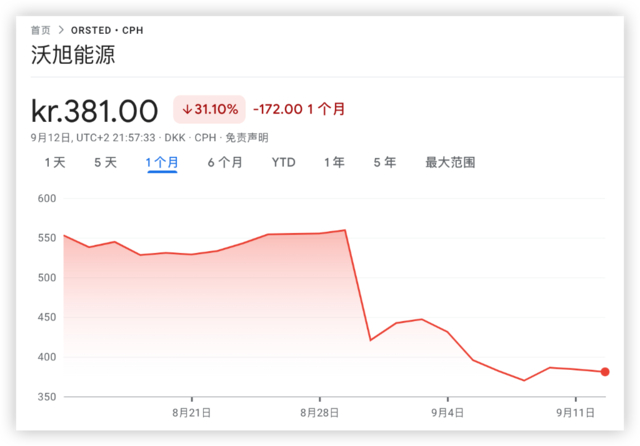Screen dimensions: 640x446
Task: Switch chart to YTD
Action: tap(284, 162)
